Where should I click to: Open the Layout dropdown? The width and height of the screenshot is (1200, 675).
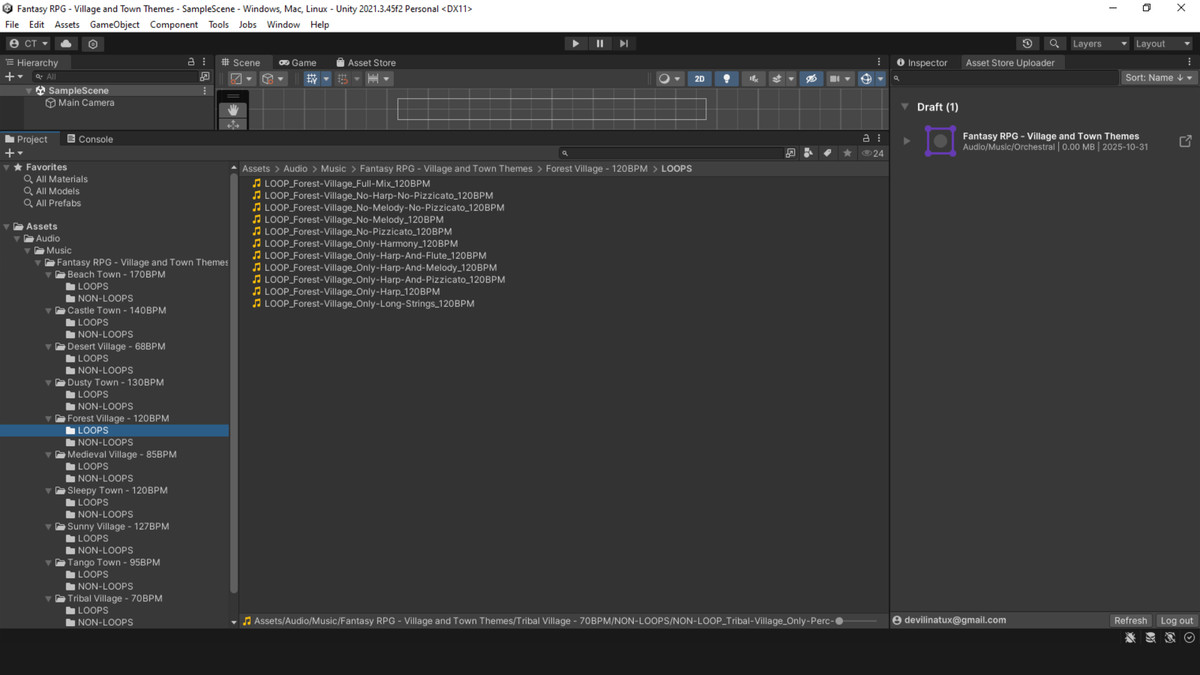(x=1160, y=43)
